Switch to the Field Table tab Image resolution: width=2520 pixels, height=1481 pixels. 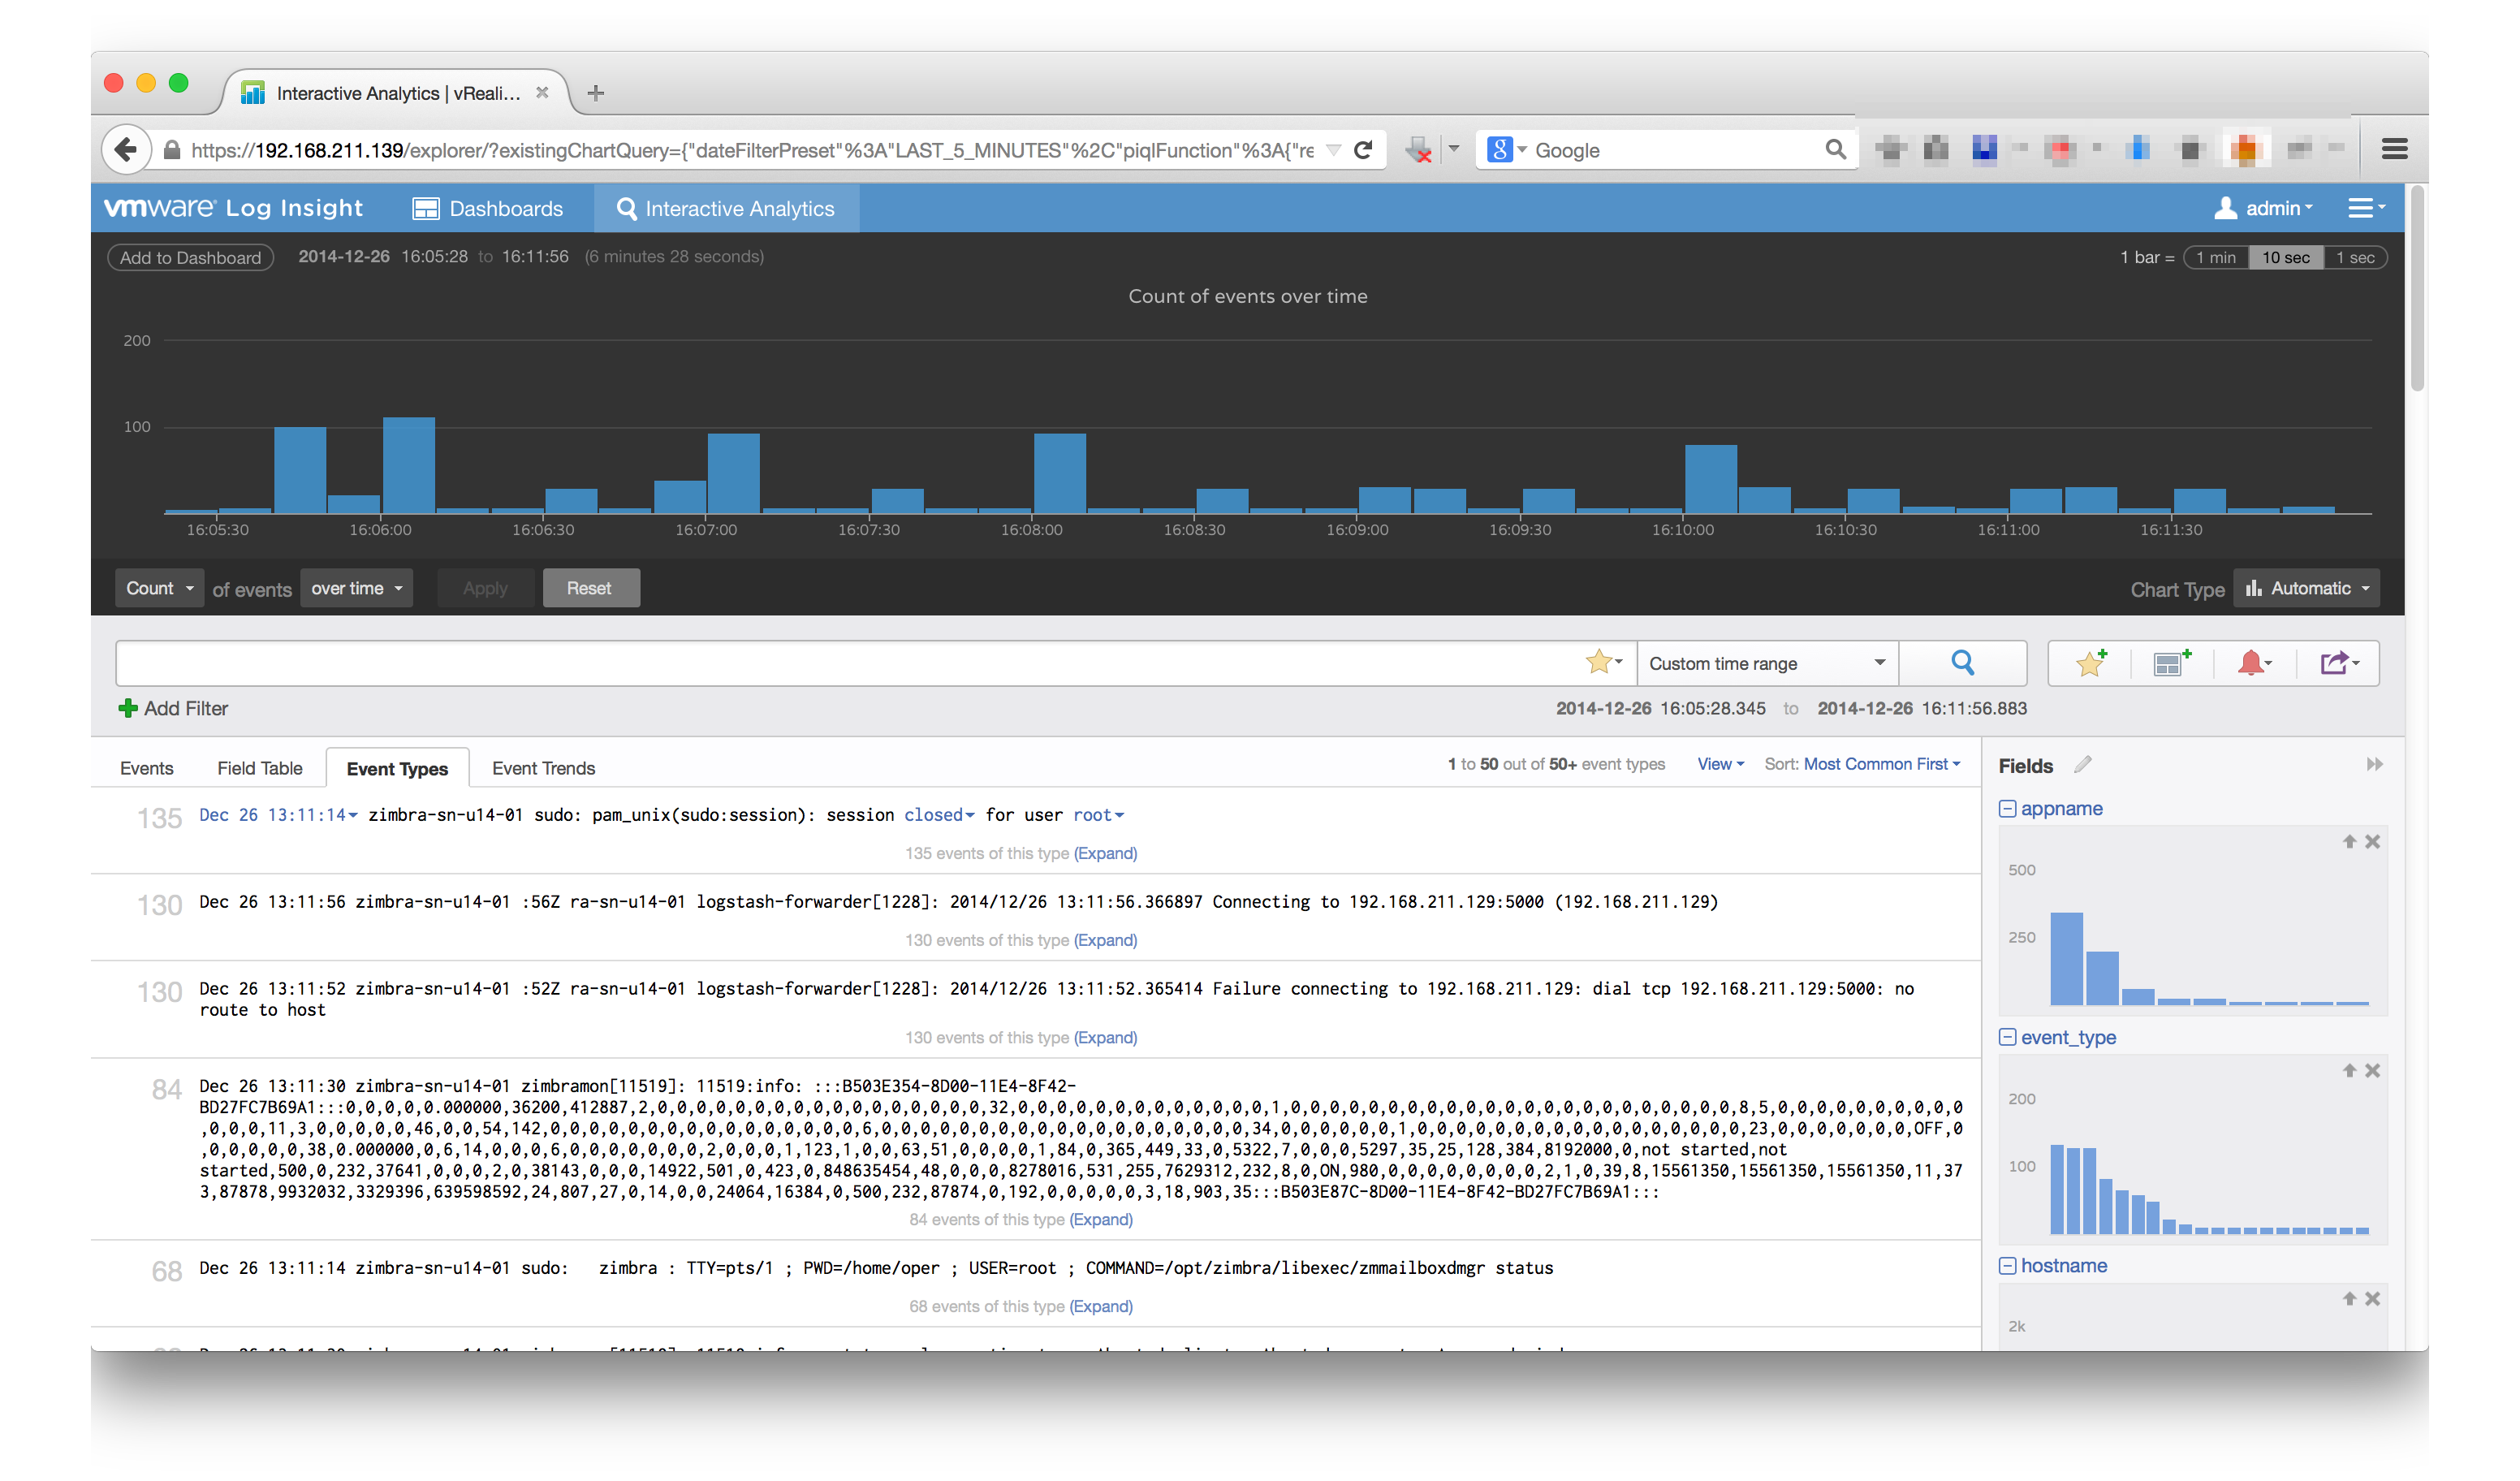[260, 768]
